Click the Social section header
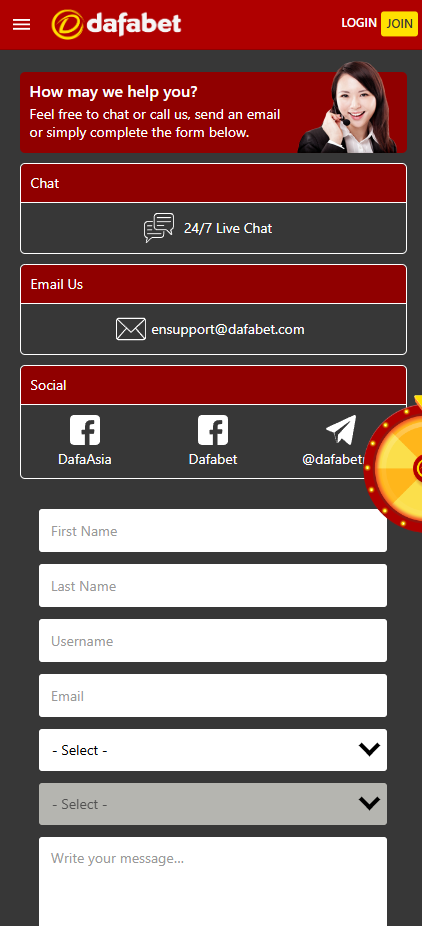422x926 pixels. pyautogui.click(x=213, y=385)
